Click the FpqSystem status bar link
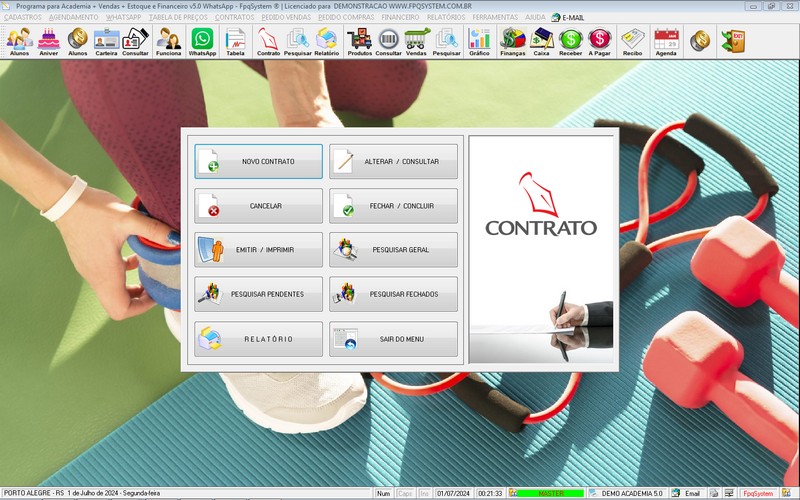The height and width of the screenshot is (500, 800). 758,493
